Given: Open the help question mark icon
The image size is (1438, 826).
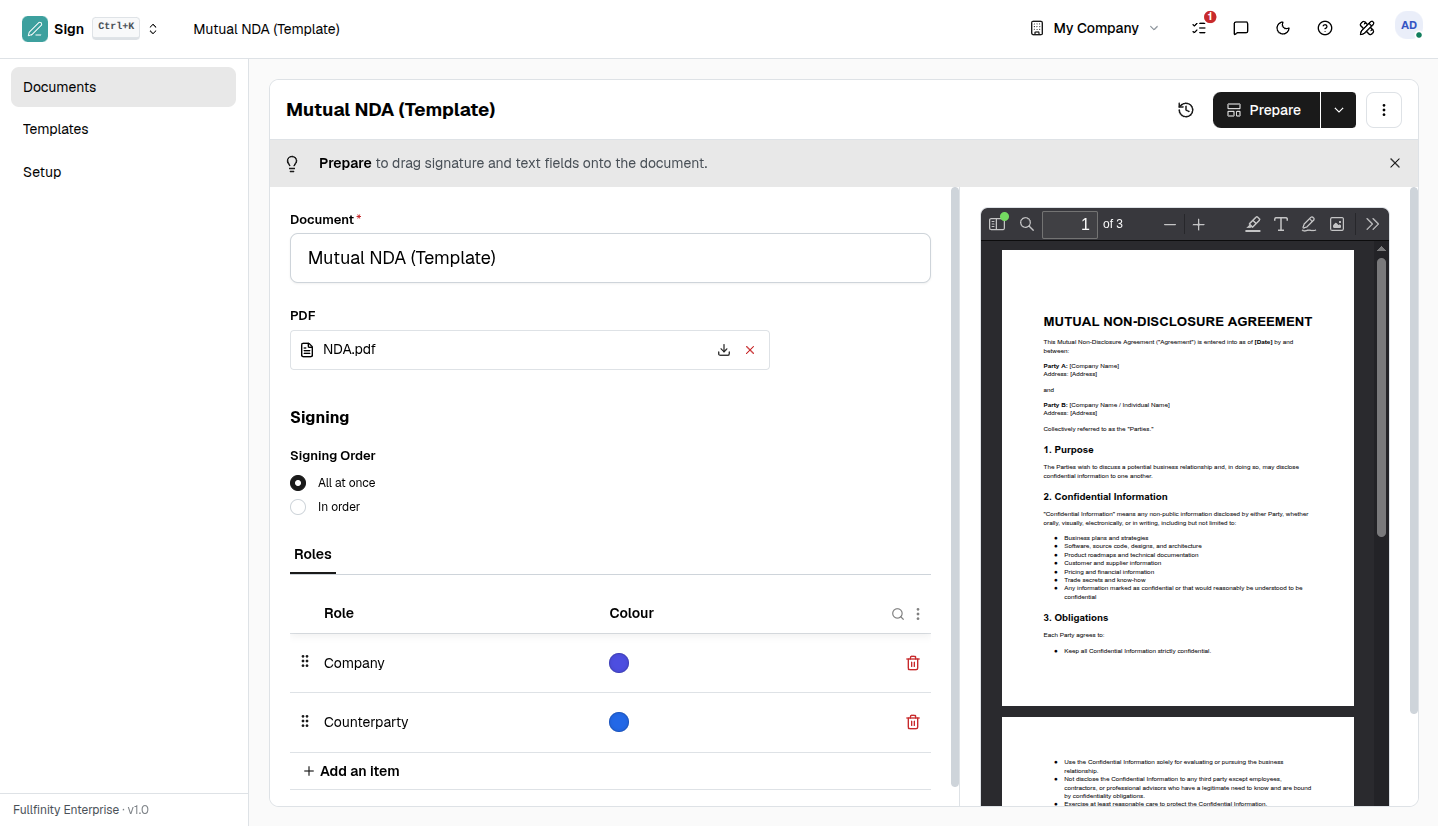Looking at the screenshot, I should [1325, 28].
